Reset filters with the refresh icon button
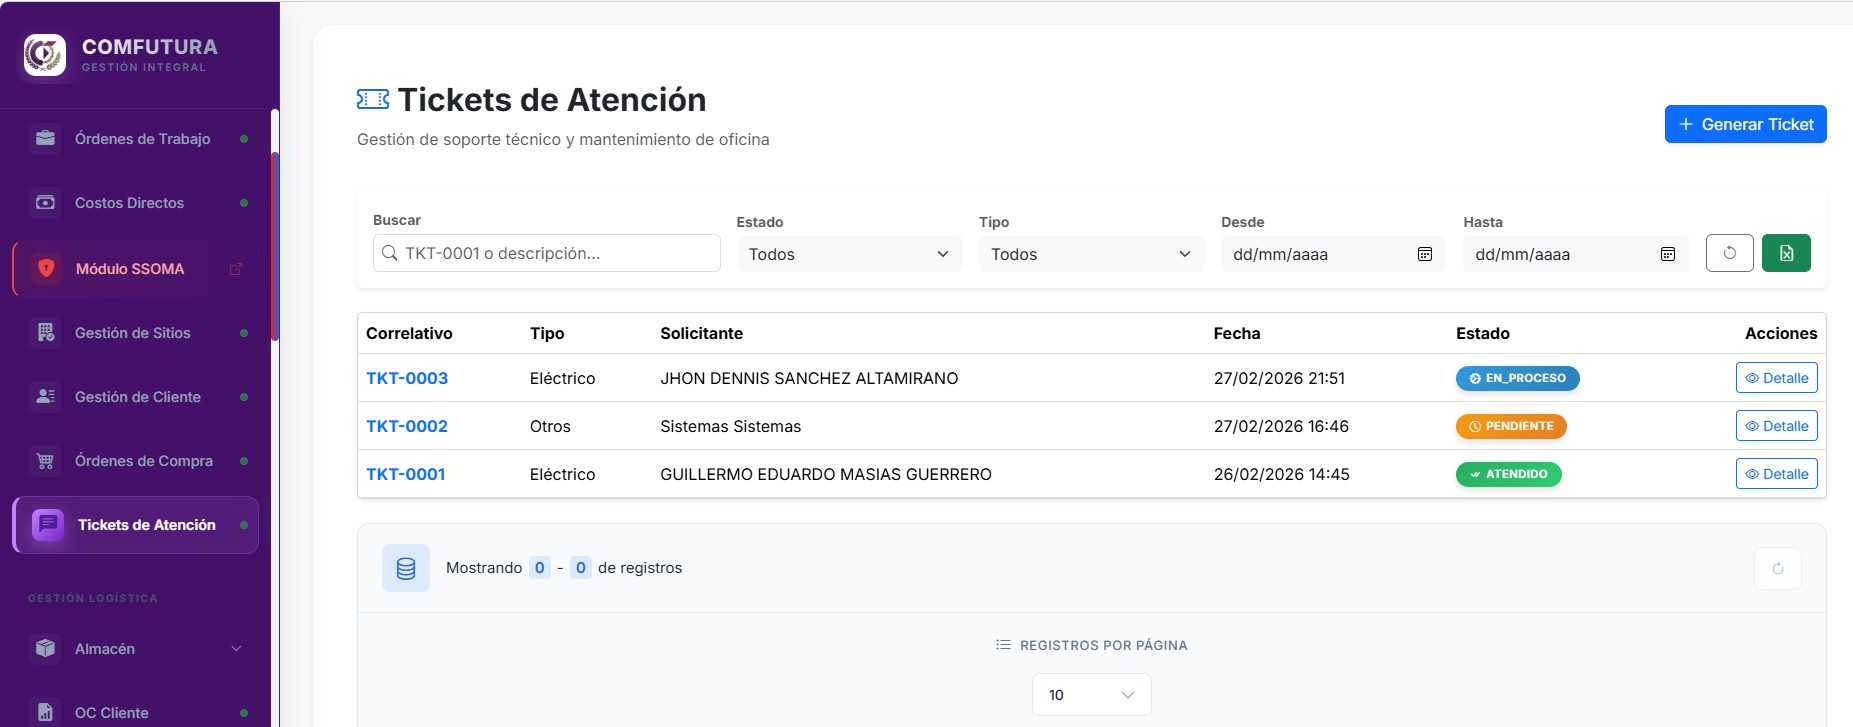This screenshot has width=1853, height=727. click(x=1730, y=253)
